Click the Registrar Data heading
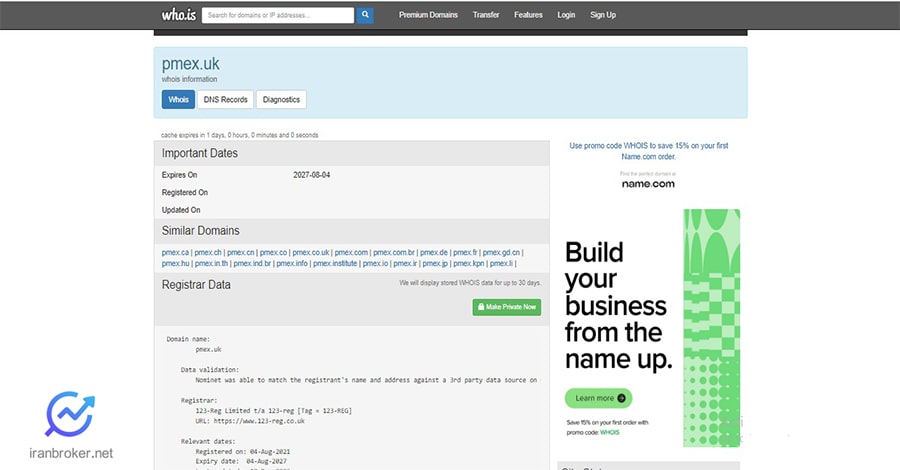 196,285
